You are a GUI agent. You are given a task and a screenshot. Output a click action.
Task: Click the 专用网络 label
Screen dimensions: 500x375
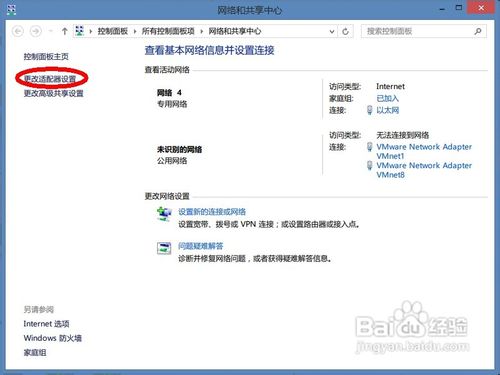click(x=172, y=104)
